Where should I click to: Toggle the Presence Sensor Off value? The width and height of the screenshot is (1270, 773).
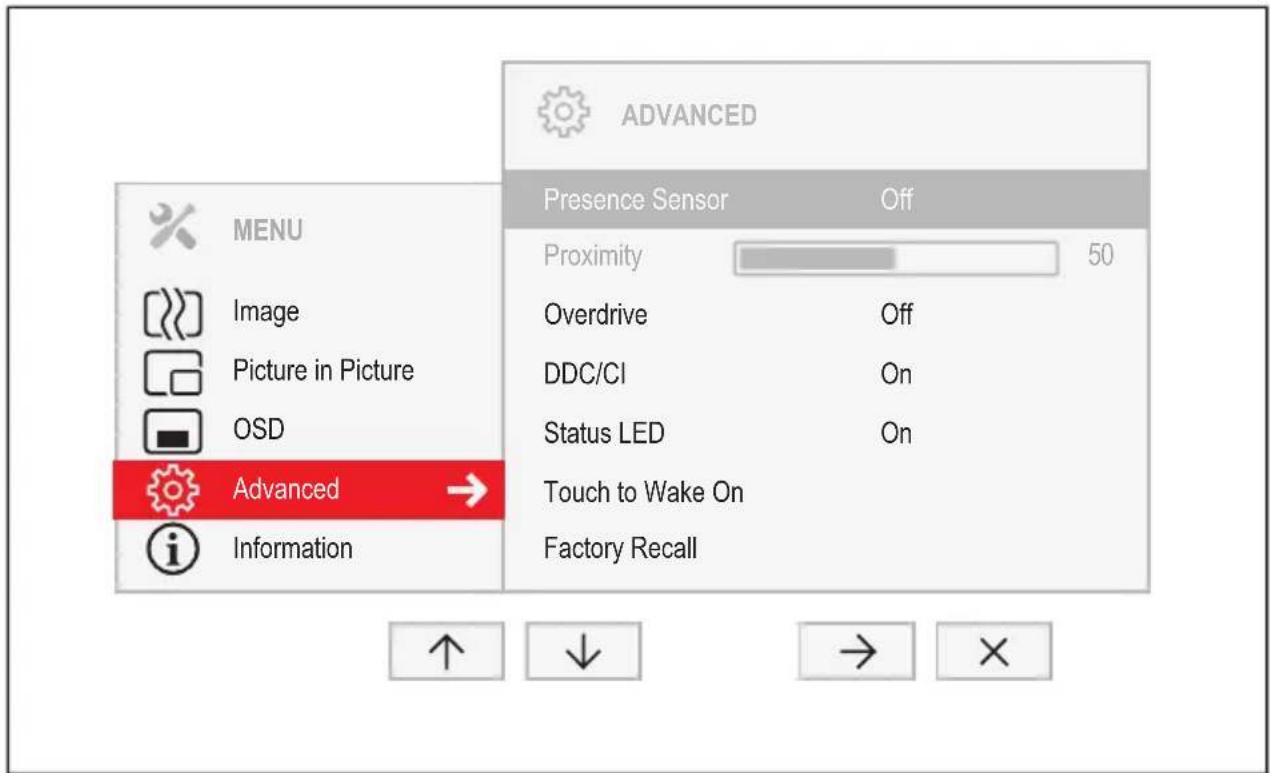tap(896, 199)
